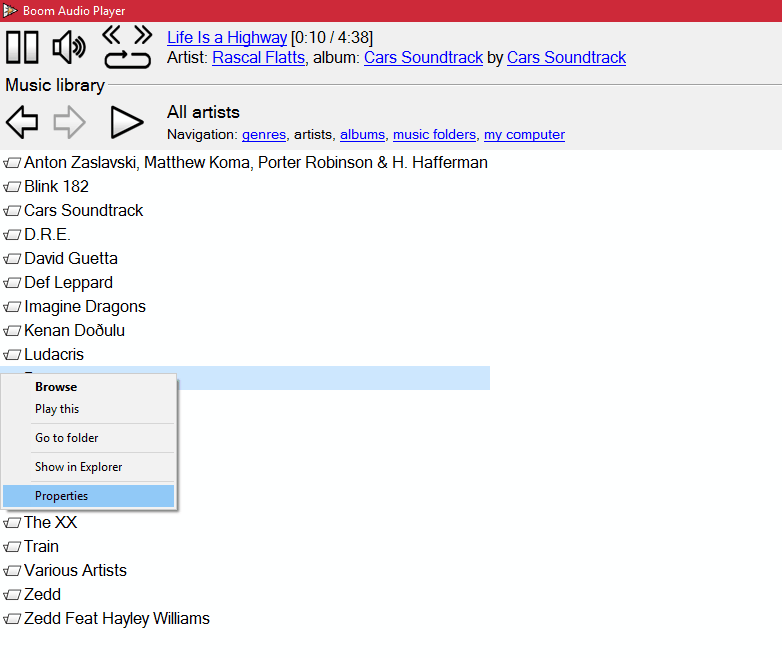Choose Properties in the context menu
The image size is (782, 658).
point(89,496)
